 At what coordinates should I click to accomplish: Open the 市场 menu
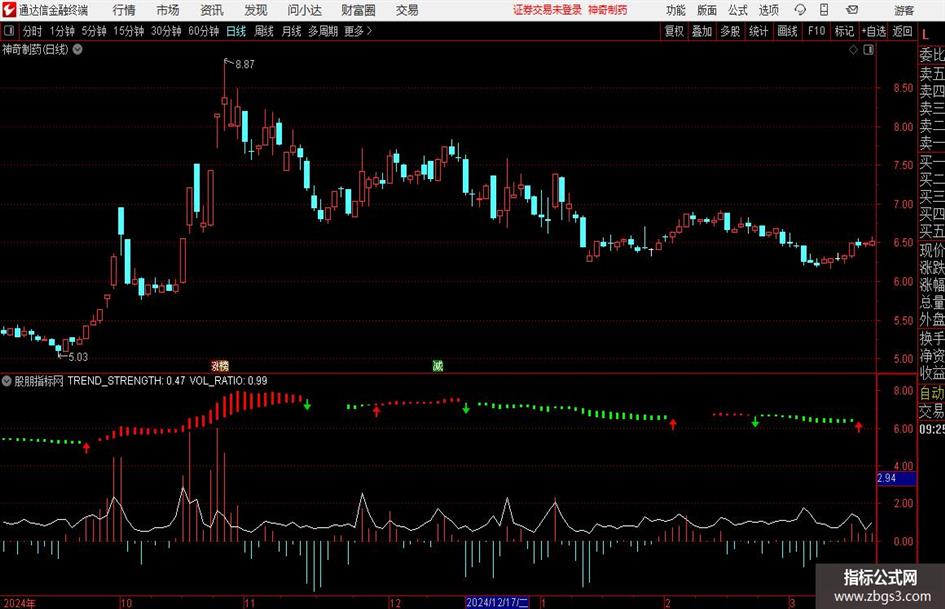(168, 10)
